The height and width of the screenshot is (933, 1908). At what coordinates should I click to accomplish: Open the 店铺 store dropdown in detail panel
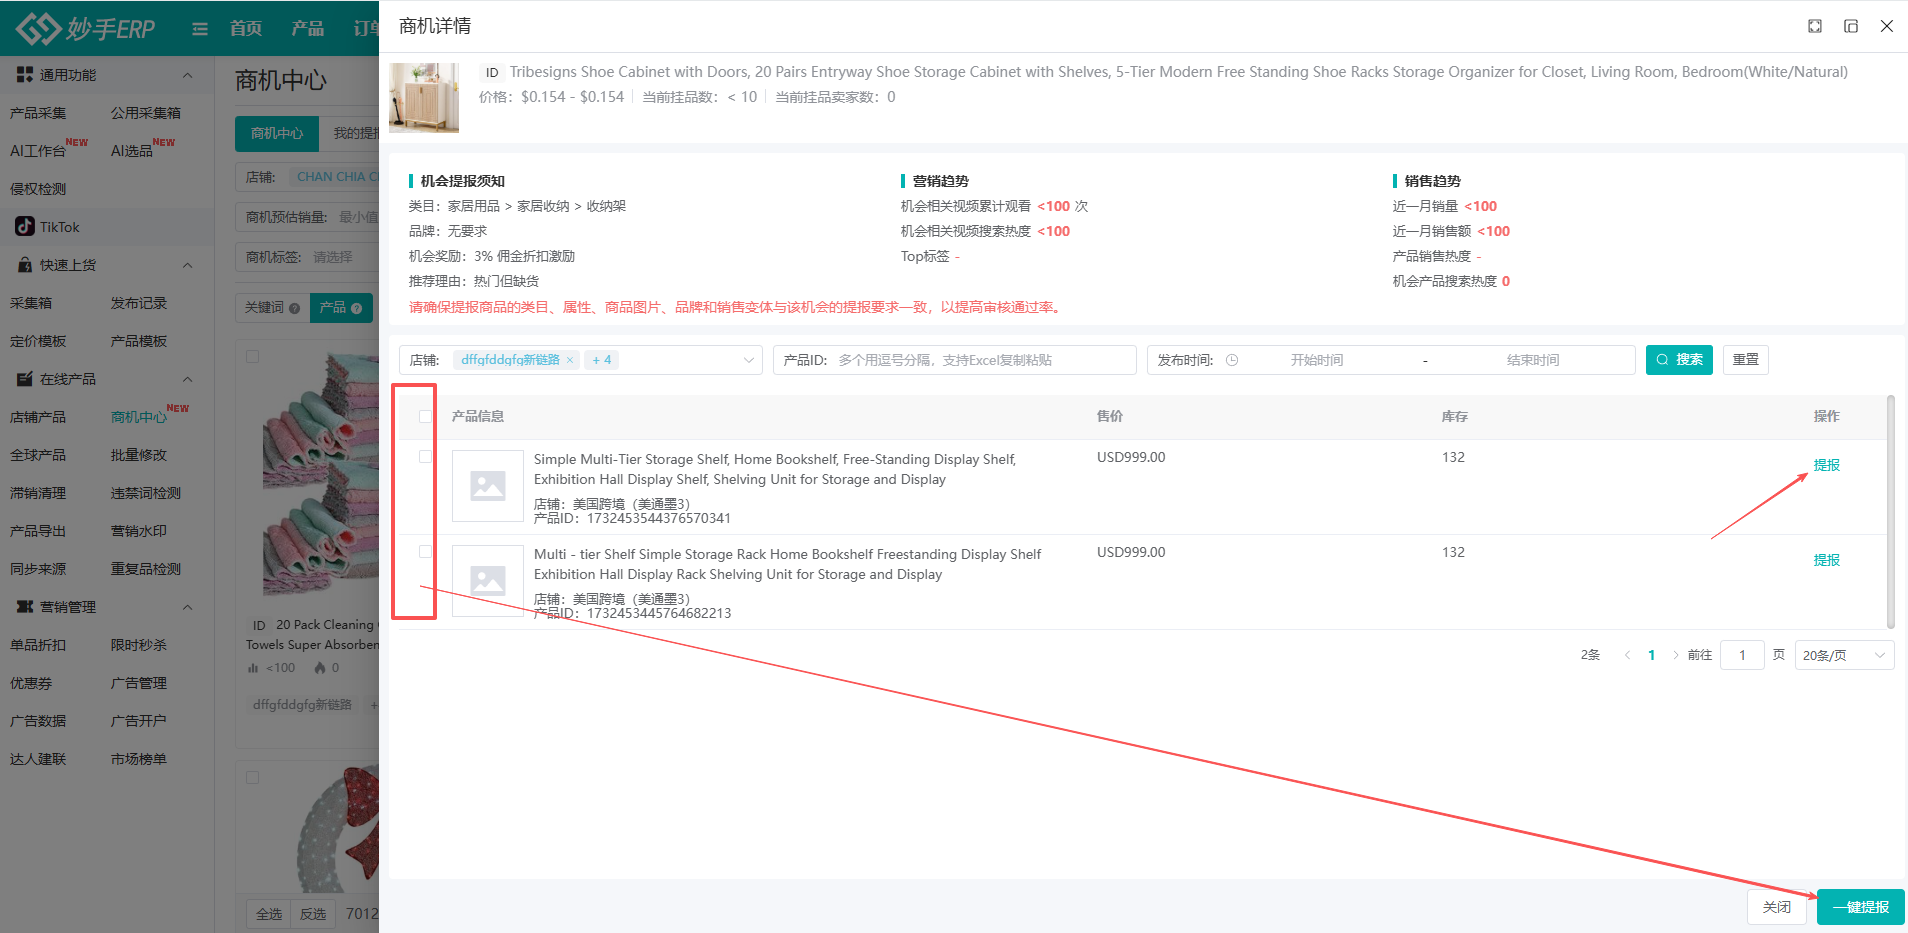click(x=581, y=360)
